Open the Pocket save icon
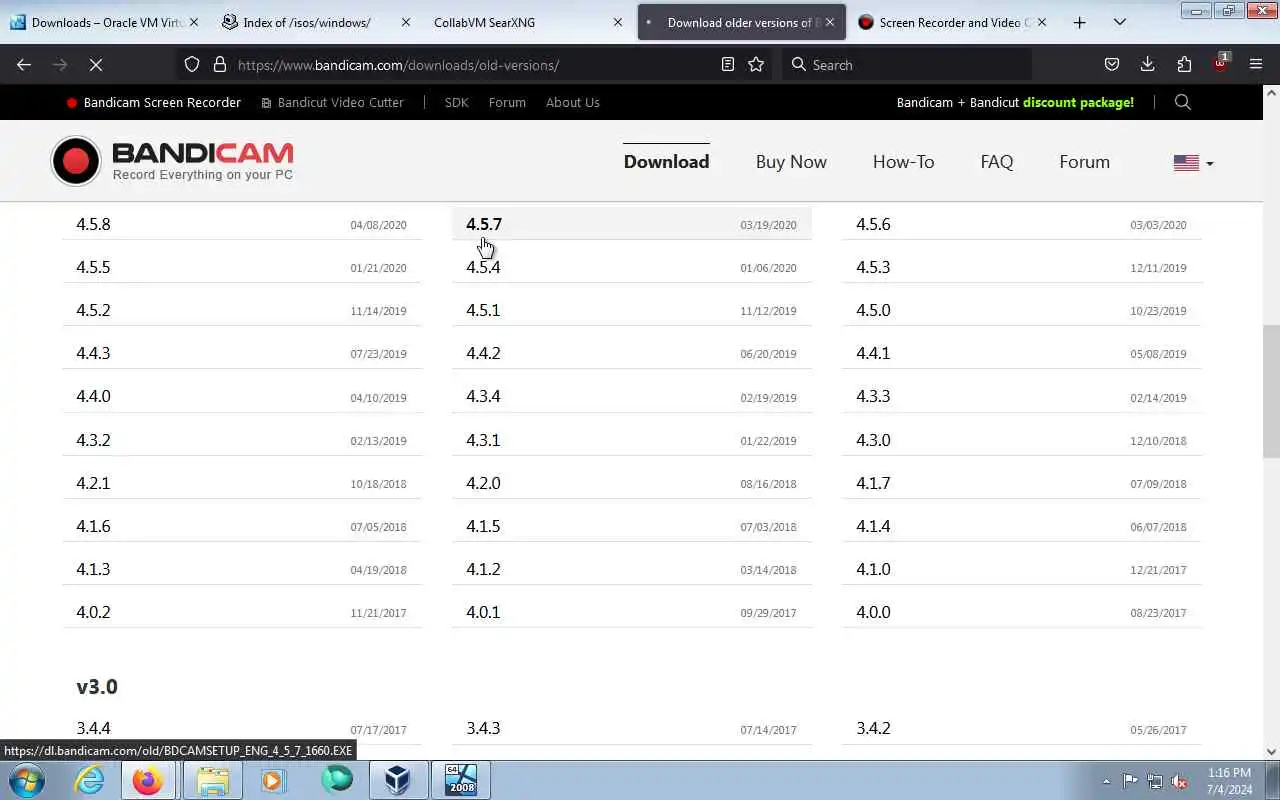The image size is (1280, 800). point(1111,64)
